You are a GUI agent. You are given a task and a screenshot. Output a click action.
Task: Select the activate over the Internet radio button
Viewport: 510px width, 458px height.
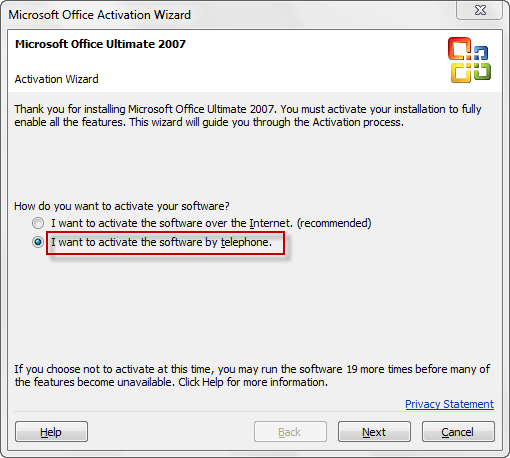click(x=38, y=223)
